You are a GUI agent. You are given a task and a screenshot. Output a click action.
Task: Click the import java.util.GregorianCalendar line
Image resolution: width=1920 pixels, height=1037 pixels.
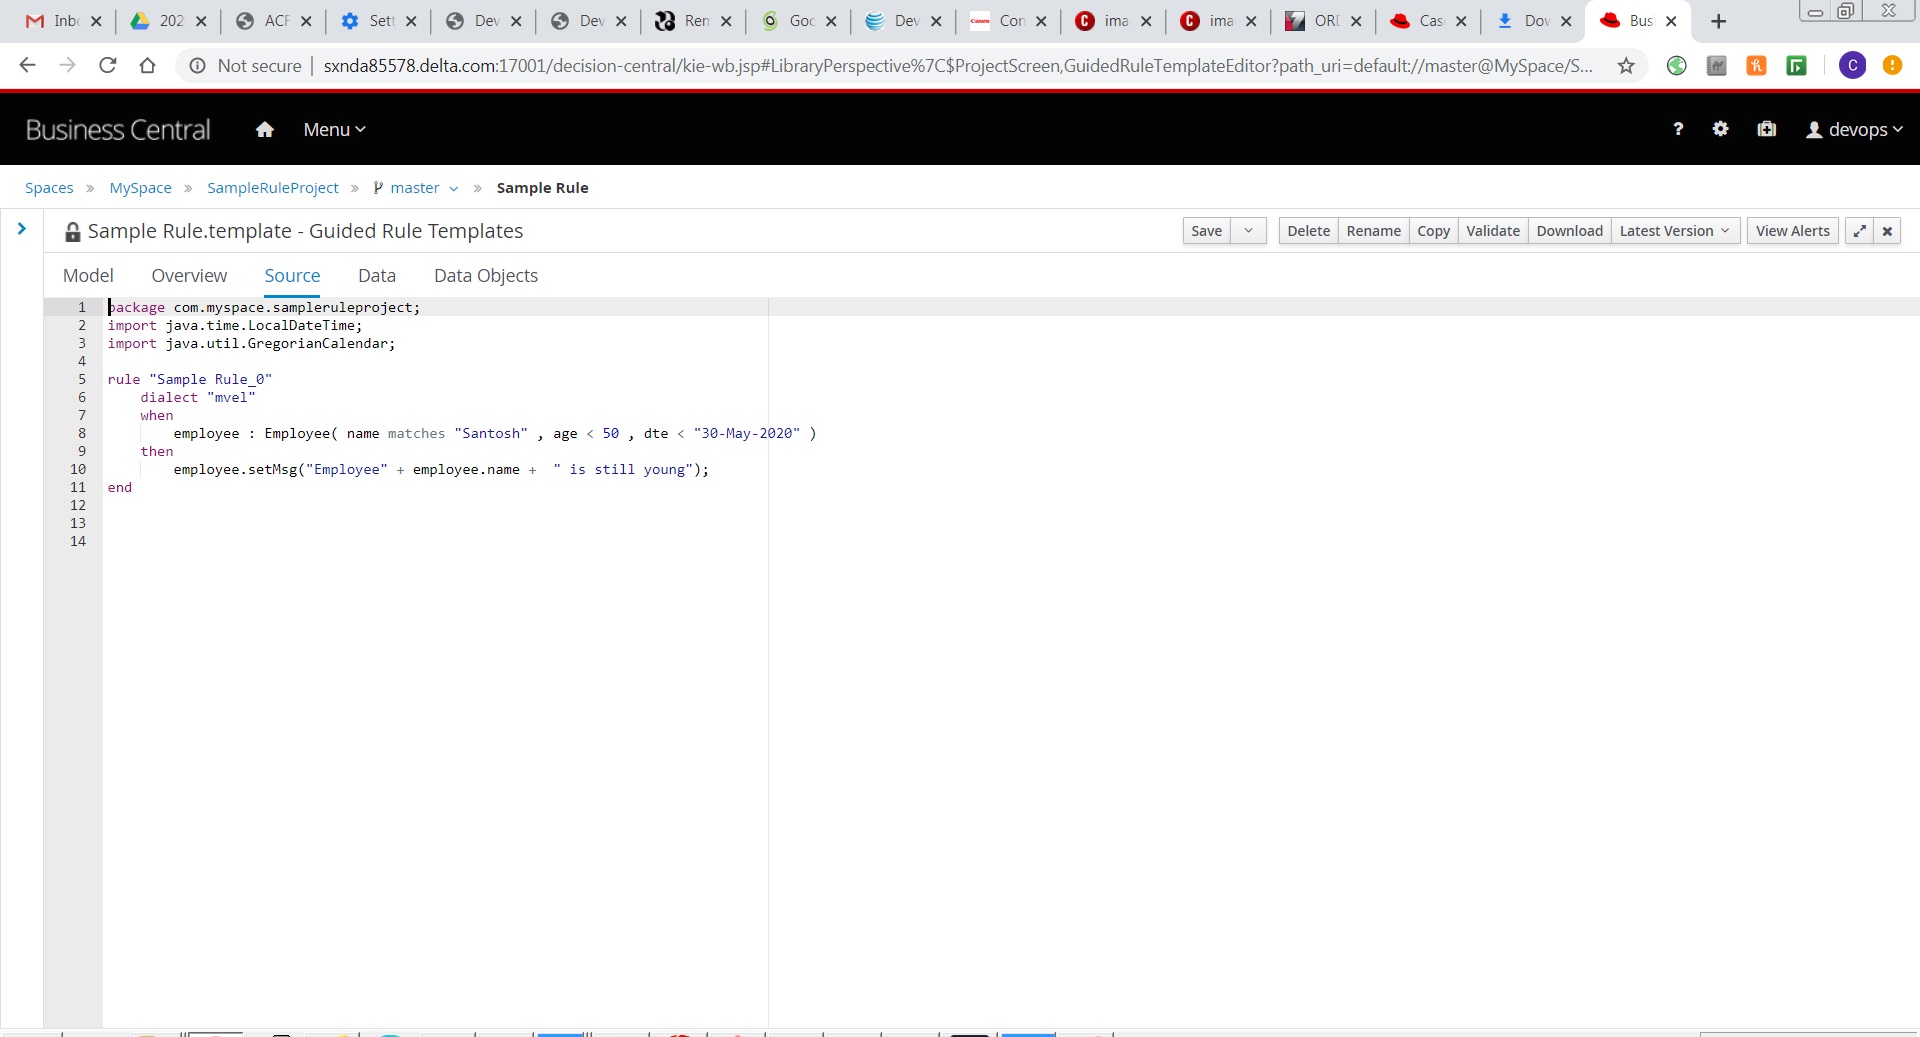251,343
